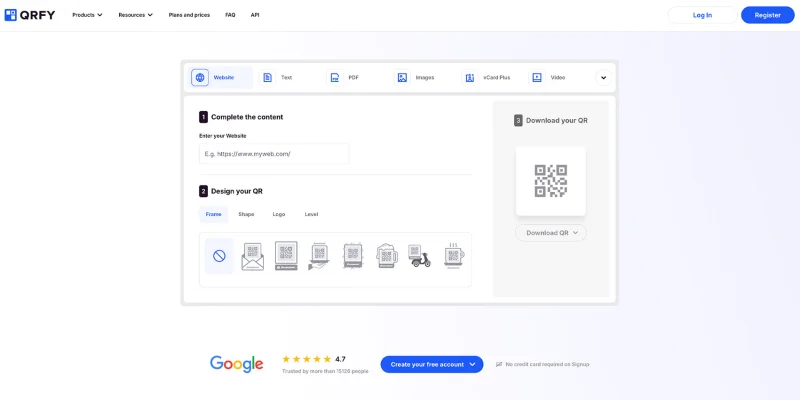The image size is (800, 400).
Task: Choose the vCard Plus QR type
Action: (488, 77)
